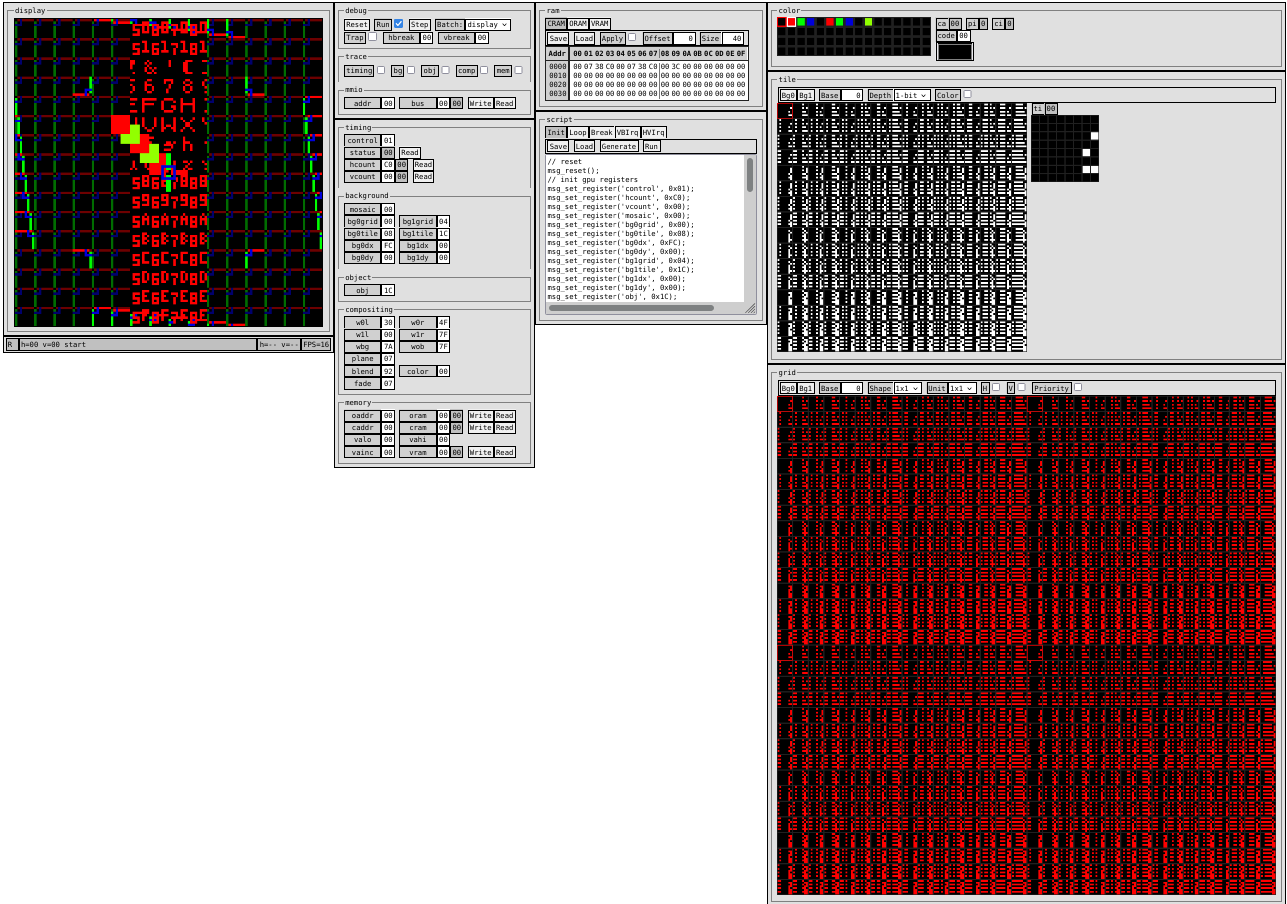Enable comp trace checkbox
The width and height of the screenshot is (1287, 904).
[484, 70]
